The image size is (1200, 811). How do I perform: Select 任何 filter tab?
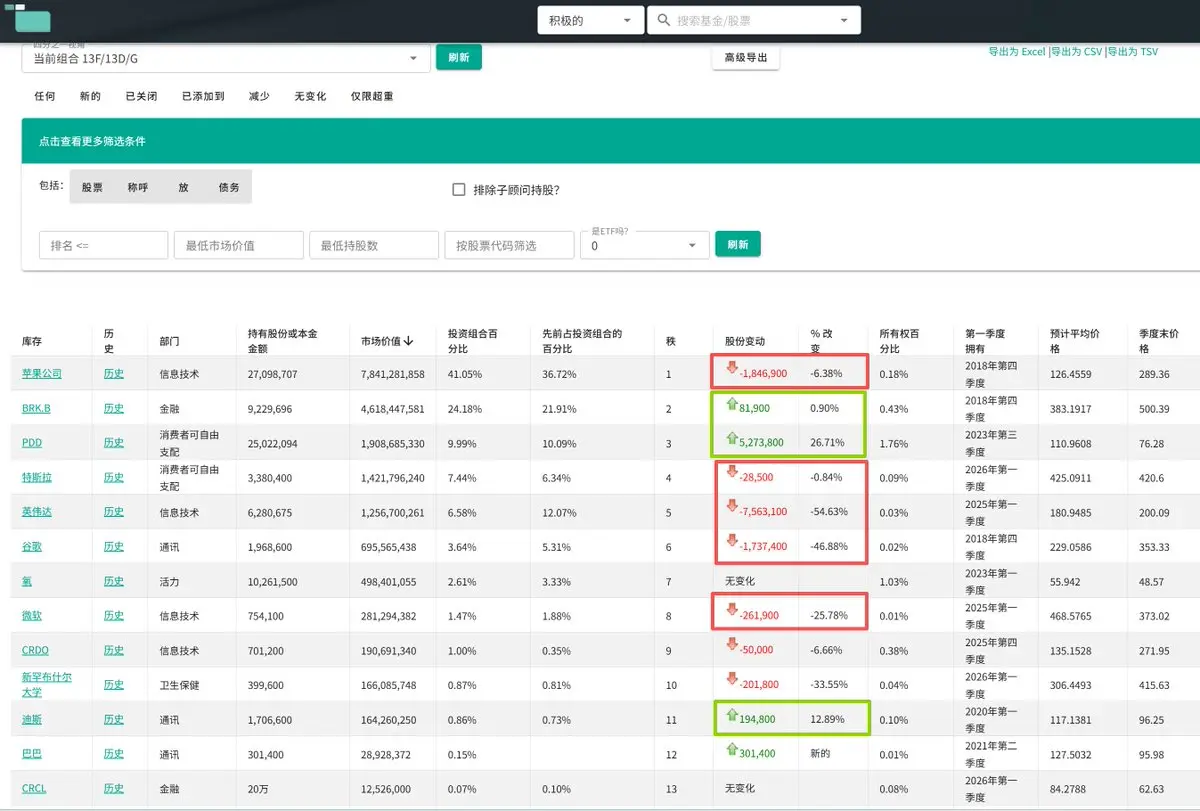point(45,96)
